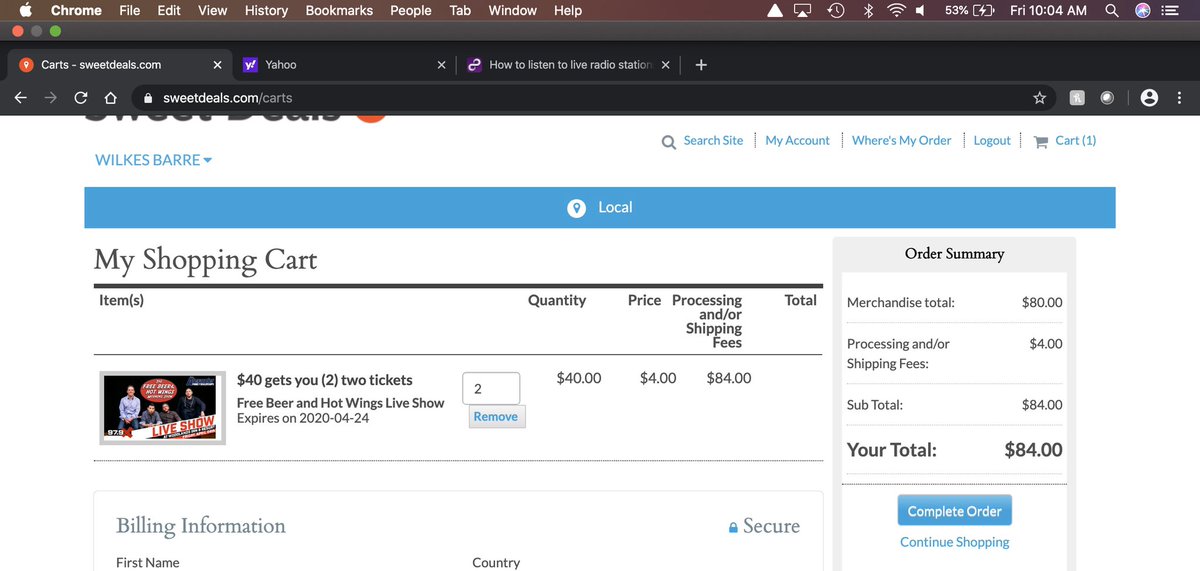Click the Continue Shopping link
This screenshot has height=571, width=1200.
(x=955, y=542)
